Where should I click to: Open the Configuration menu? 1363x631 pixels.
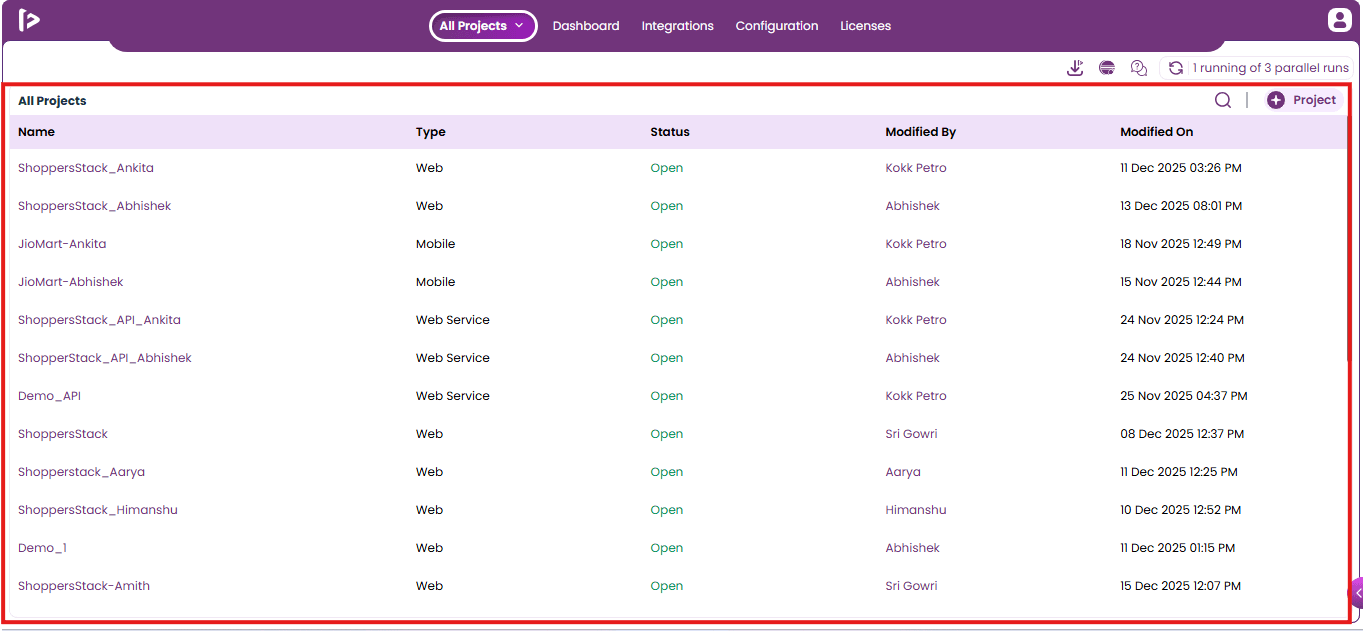[777, 26]
